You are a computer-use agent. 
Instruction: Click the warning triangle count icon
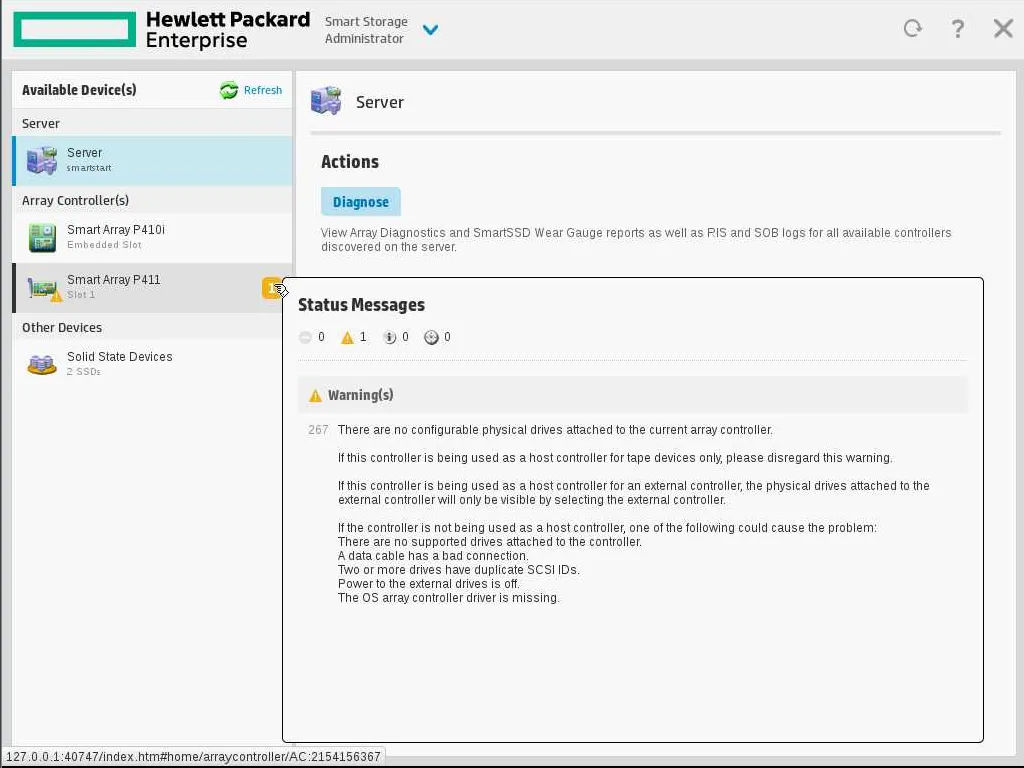347,338
